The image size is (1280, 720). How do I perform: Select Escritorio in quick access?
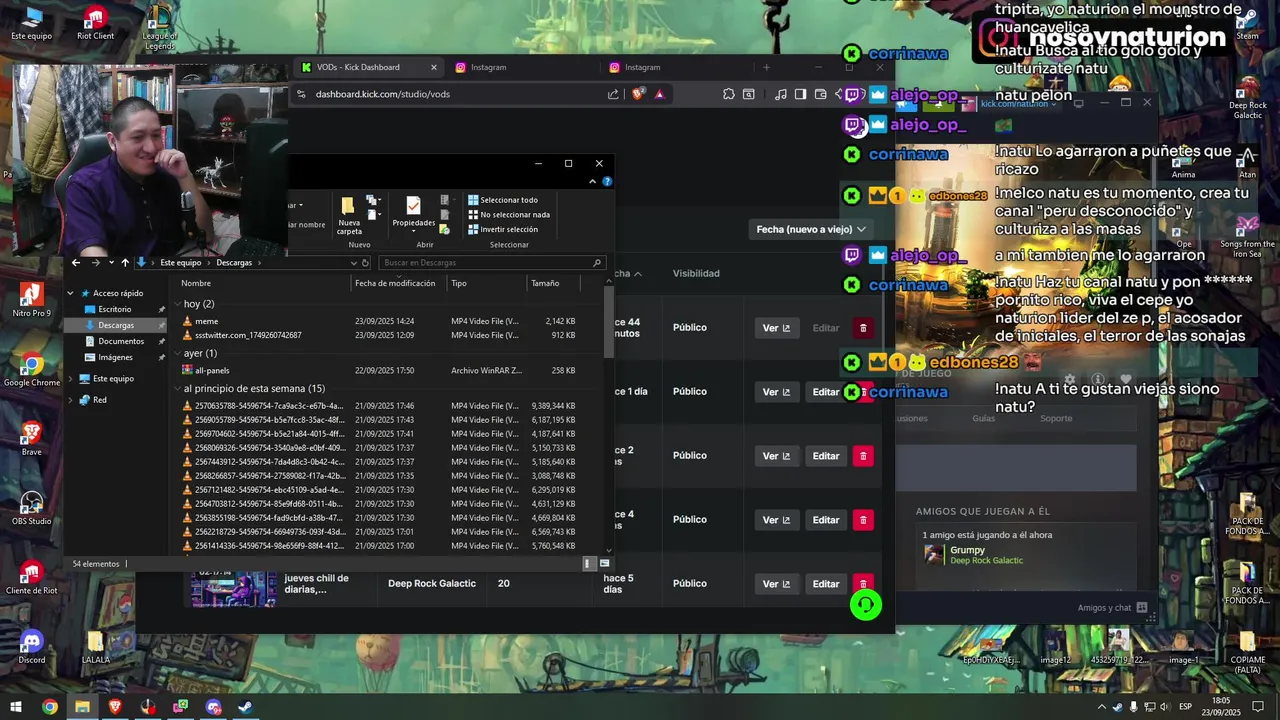pos(115,309)
